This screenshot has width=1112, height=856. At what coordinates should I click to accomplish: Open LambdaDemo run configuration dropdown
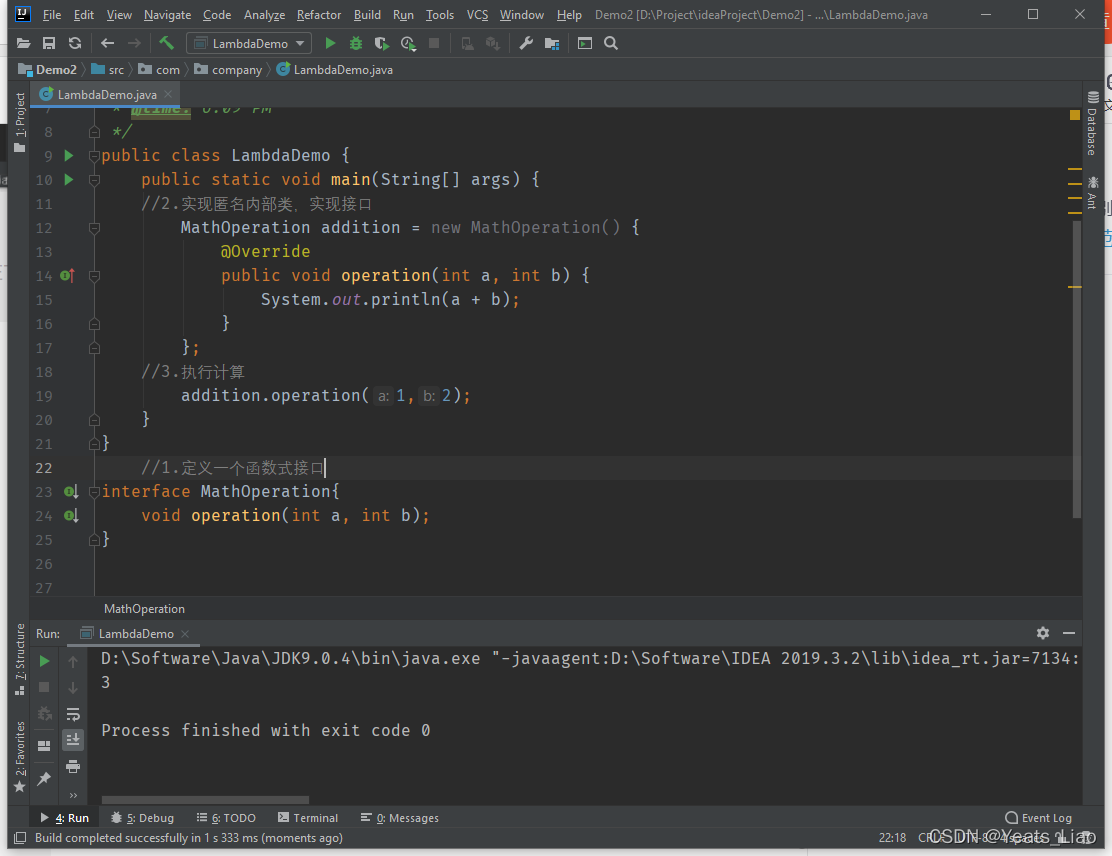click(x=249, y=43)
